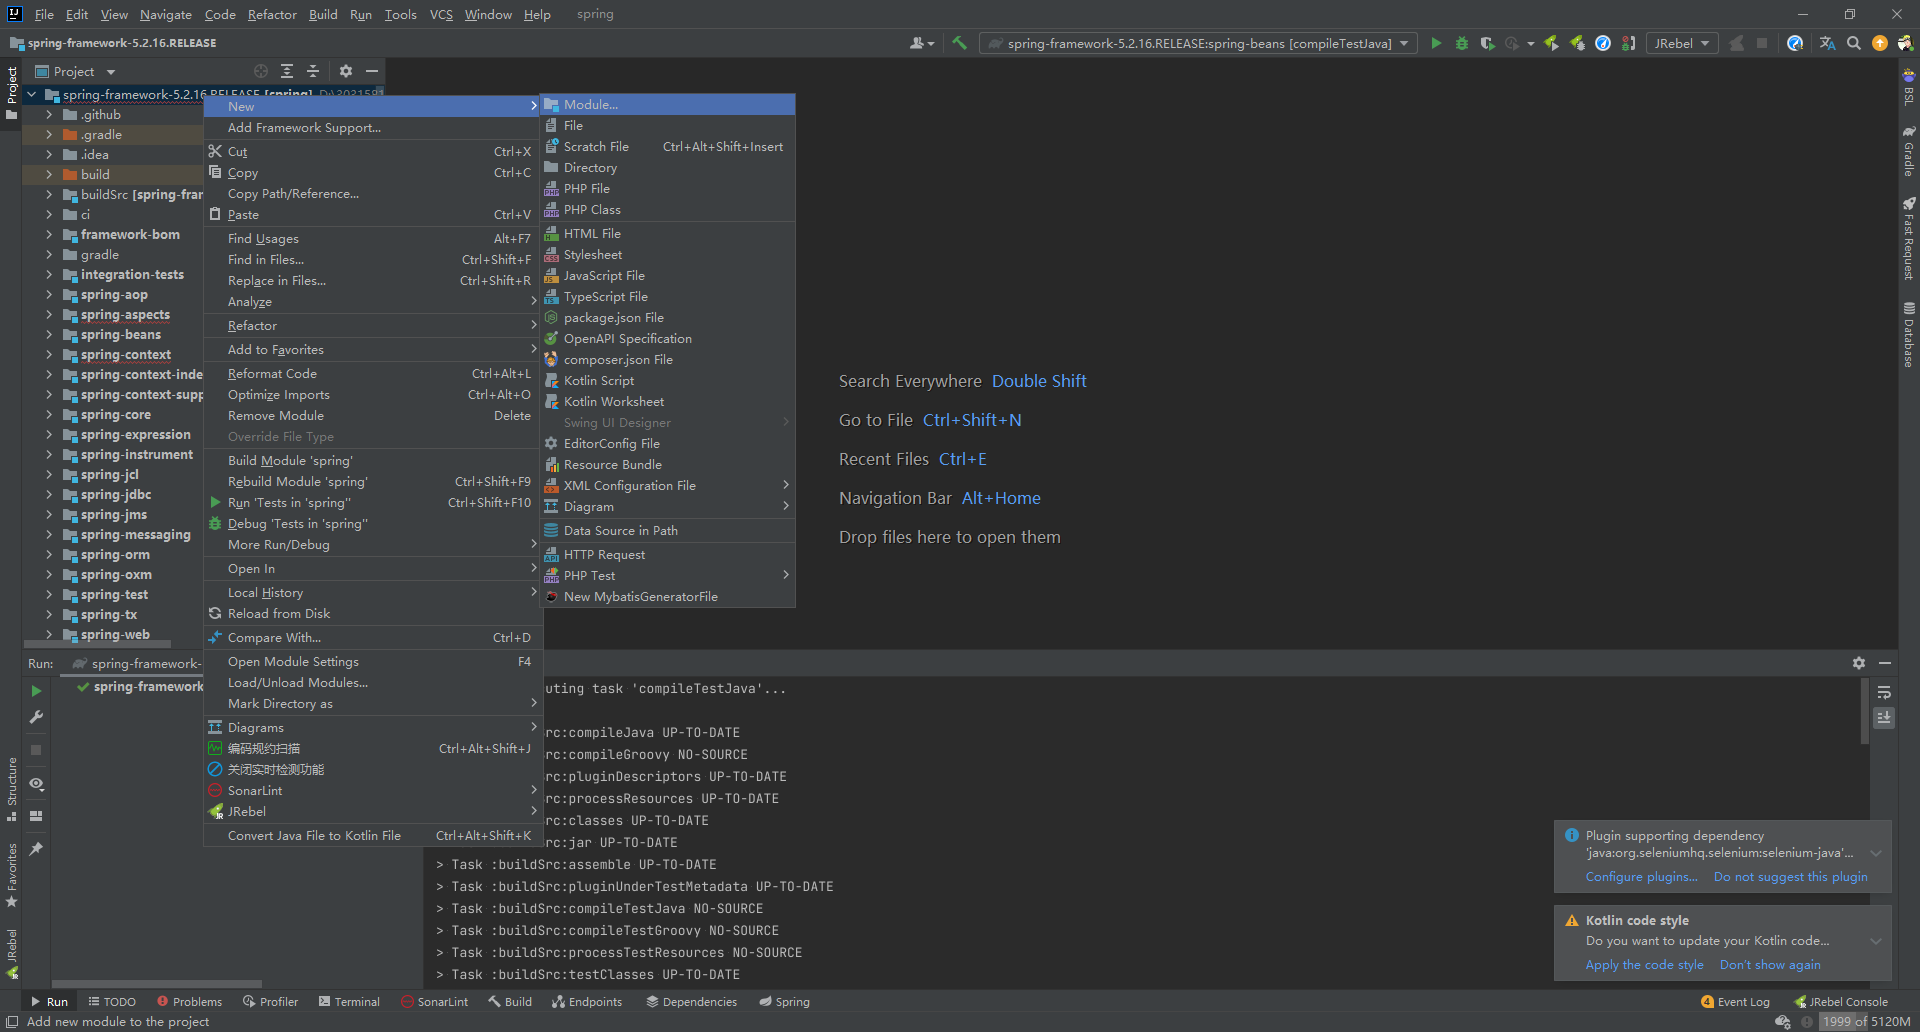
Task: Click the memory usage indicator in status bar
Action: (x=1865, y=1021)
